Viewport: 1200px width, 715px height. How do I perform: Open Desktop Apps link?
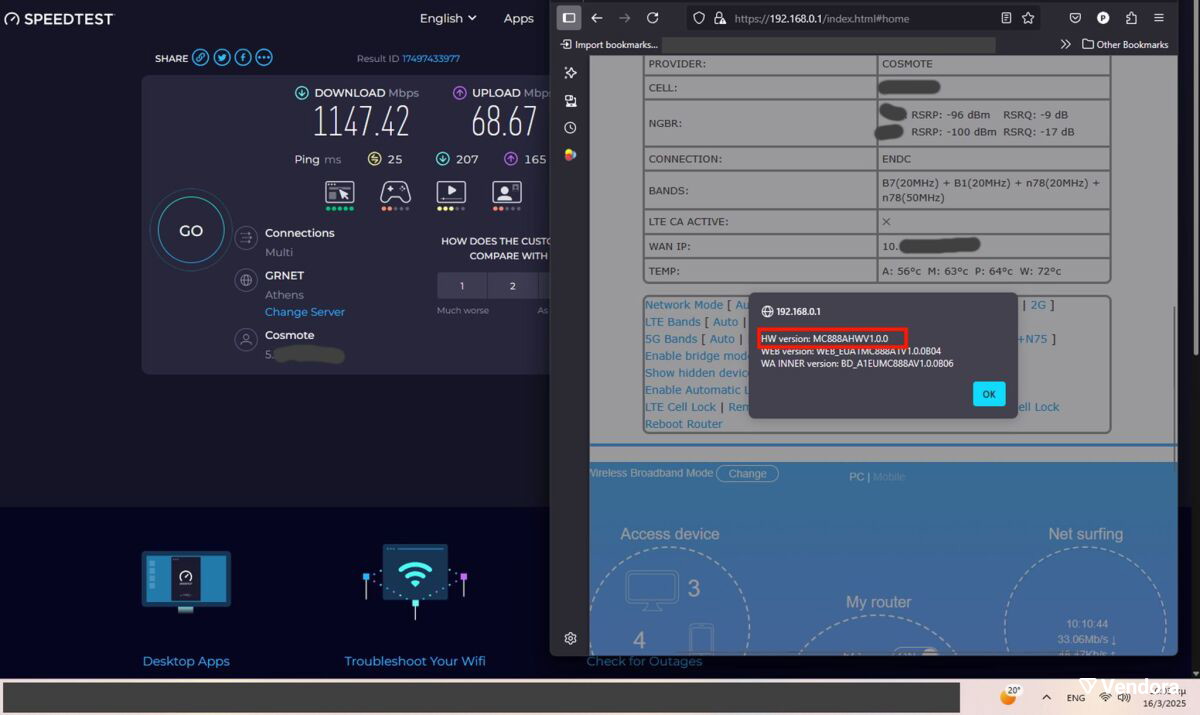point(186,661)
